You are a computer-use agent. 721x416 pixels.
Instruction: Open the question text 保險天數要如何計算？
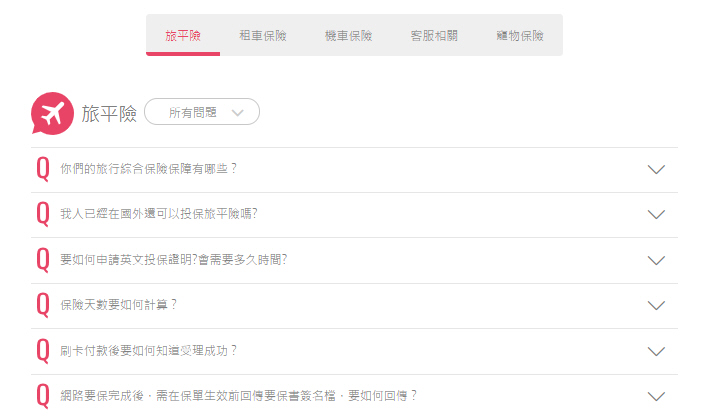(119, 305)
